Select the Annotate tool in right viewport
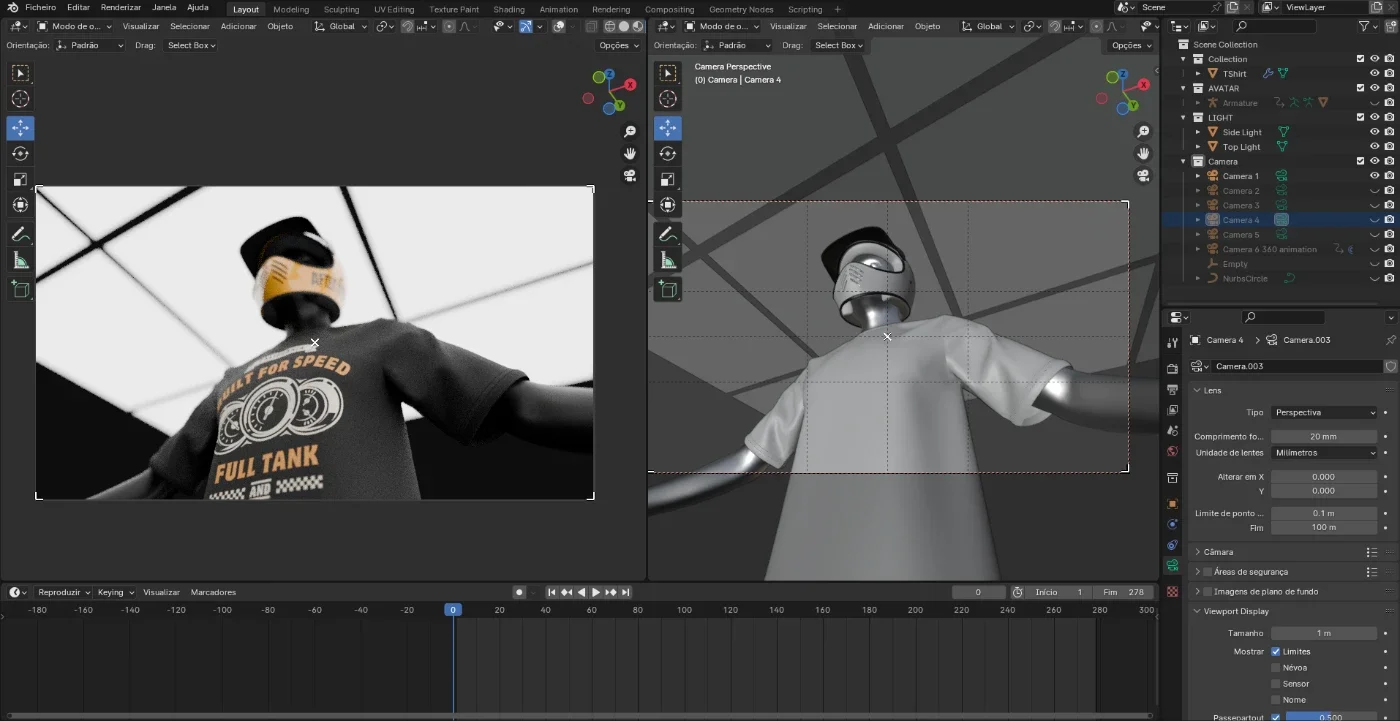This screenshot has width=1400, height=721. click(x=668, y=235)
